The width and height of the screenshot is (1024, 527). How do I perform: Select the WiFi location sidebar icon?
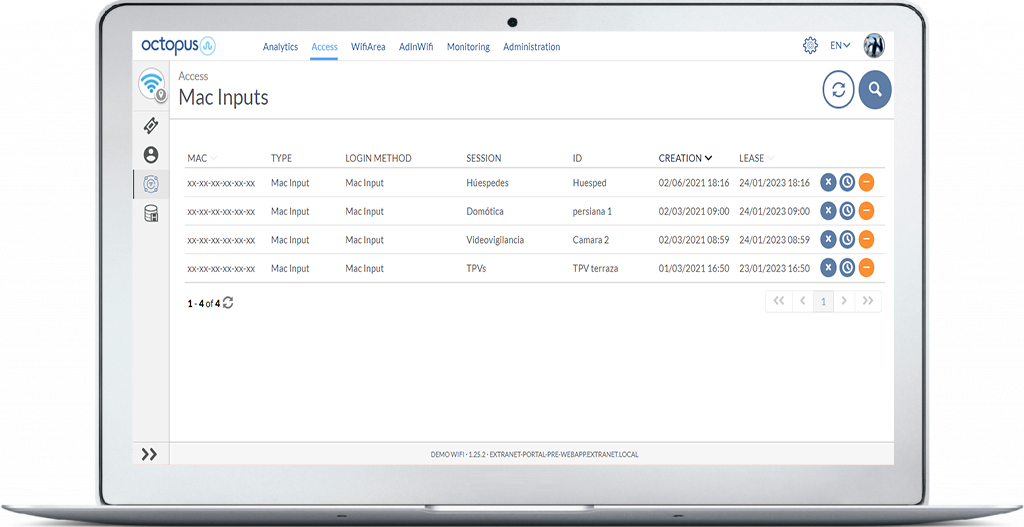click(x=152, y=84)
